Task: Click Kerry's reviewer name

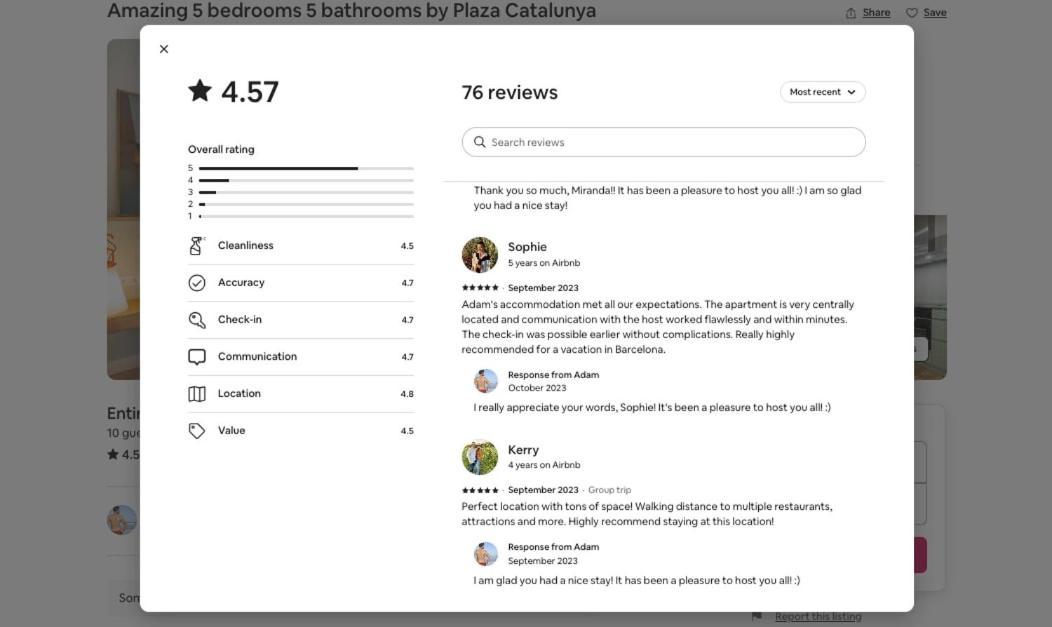Action: [523, 450]
